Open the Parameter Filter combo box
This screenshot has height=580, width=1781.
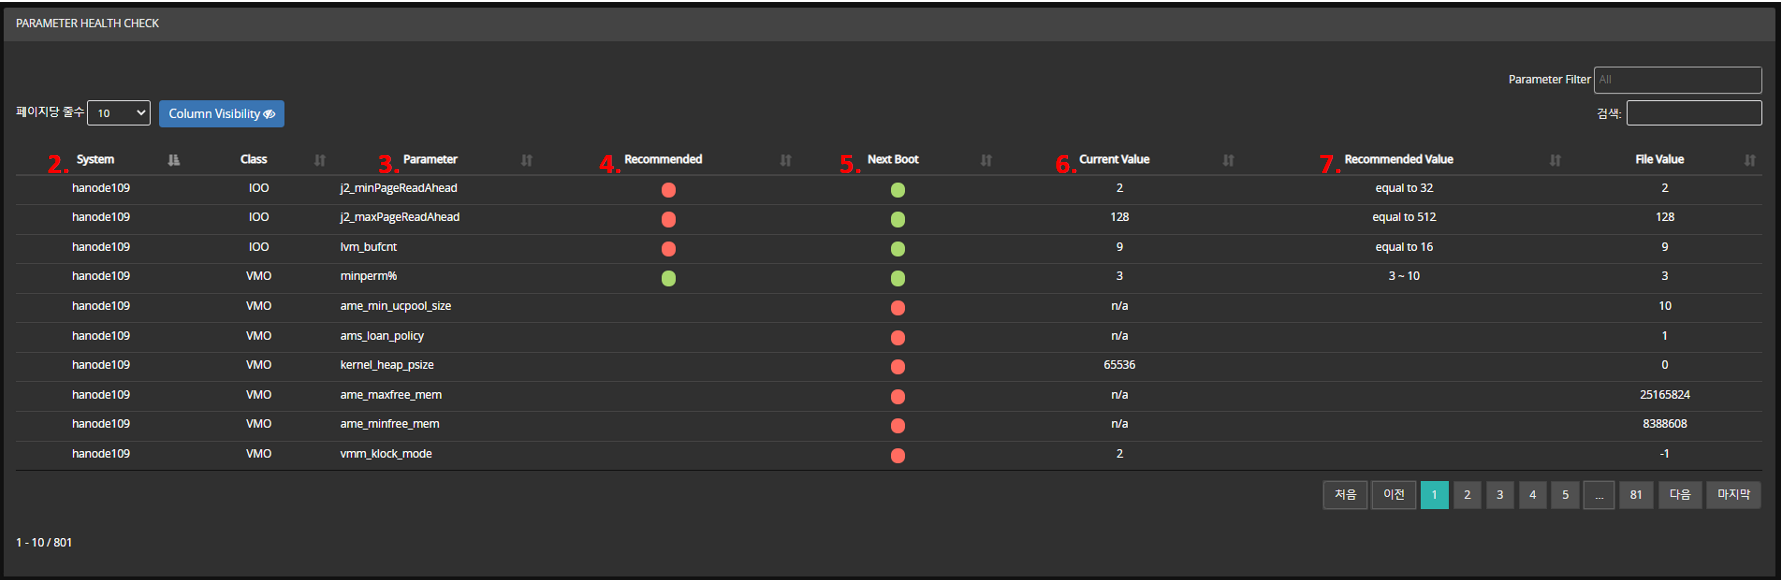point(1677,80)
